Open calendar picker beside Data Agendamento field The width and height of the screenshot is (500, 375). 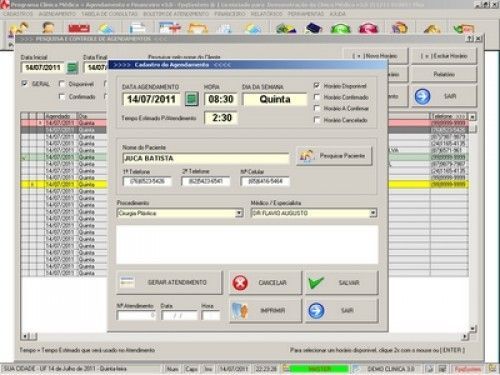click(x=192, y=99)
